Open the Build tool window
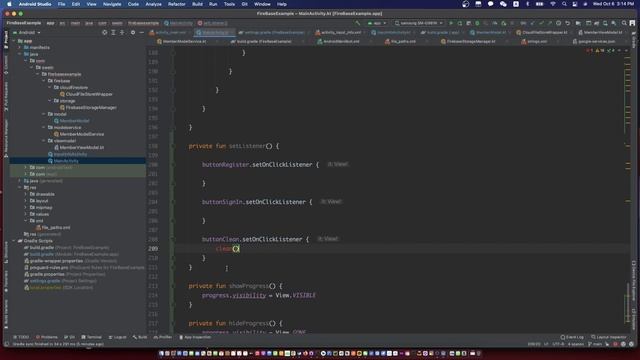640x360 pixels. pos(140,337)
